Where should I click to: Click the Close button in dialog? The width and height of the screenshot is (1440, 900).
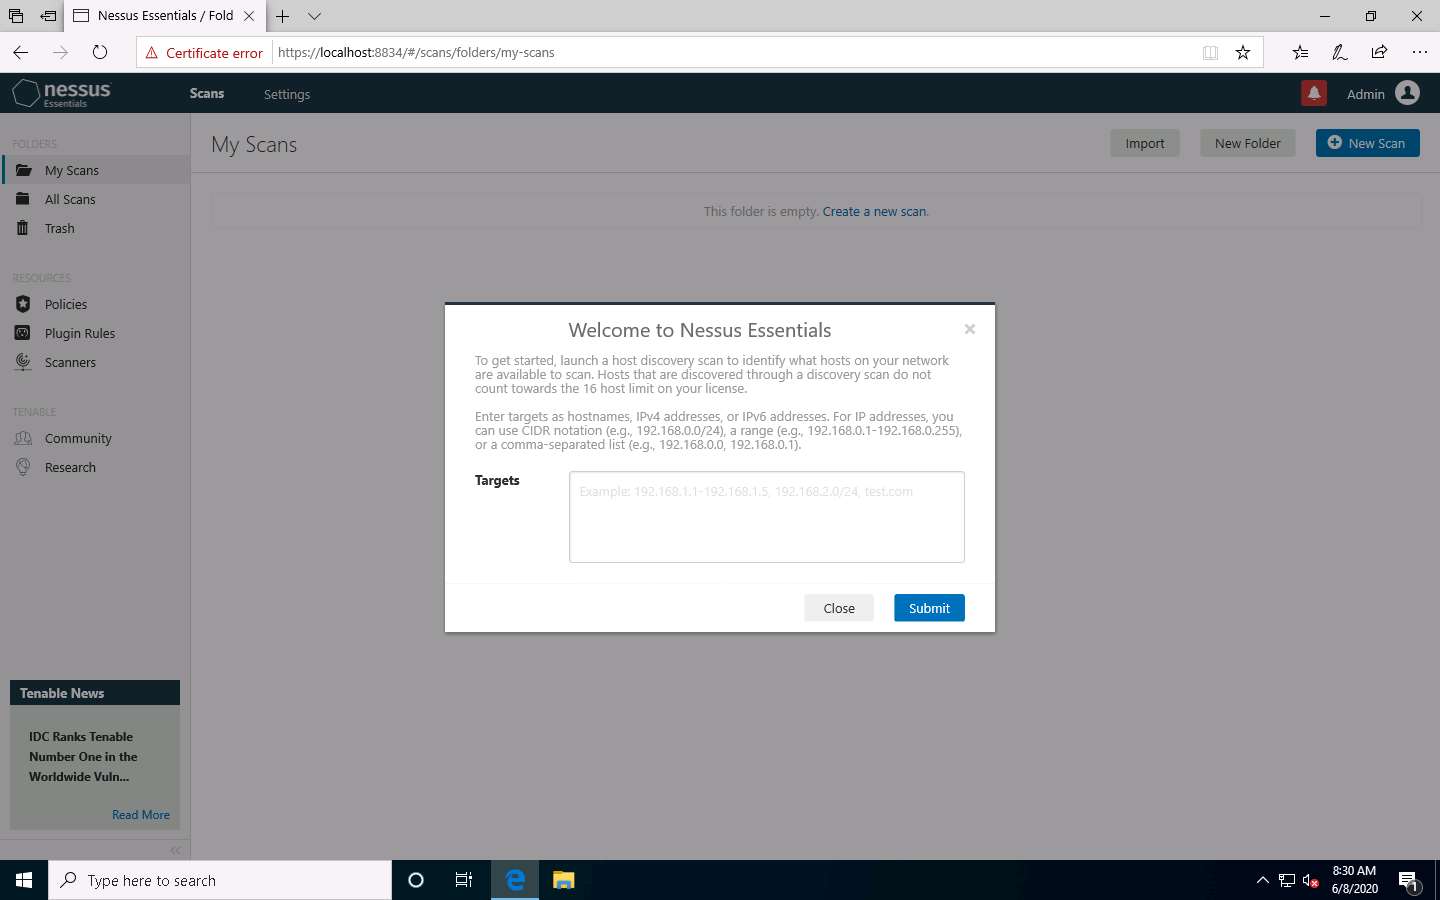[x=839, y=608]
